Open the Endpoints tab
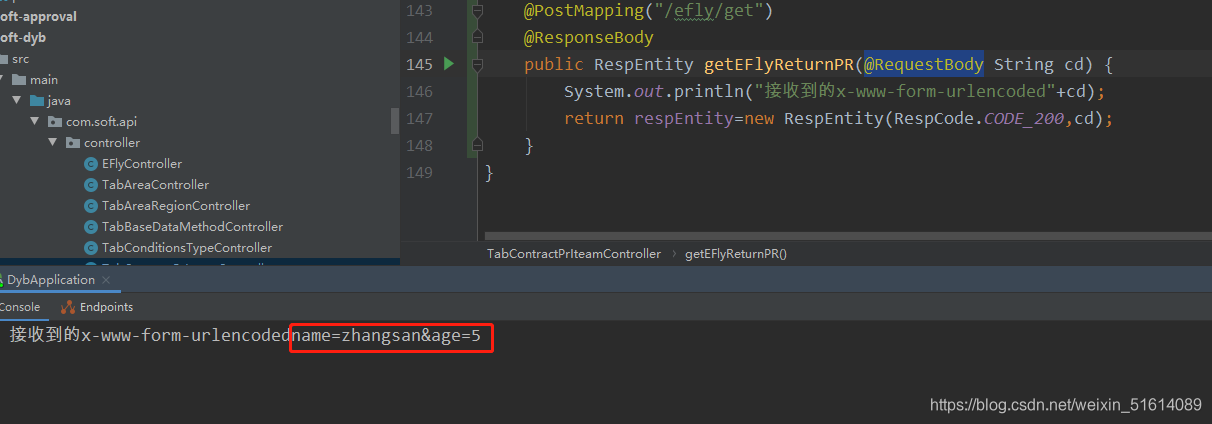Screen dimensions: 1212x424 click(x=106, y=307)
